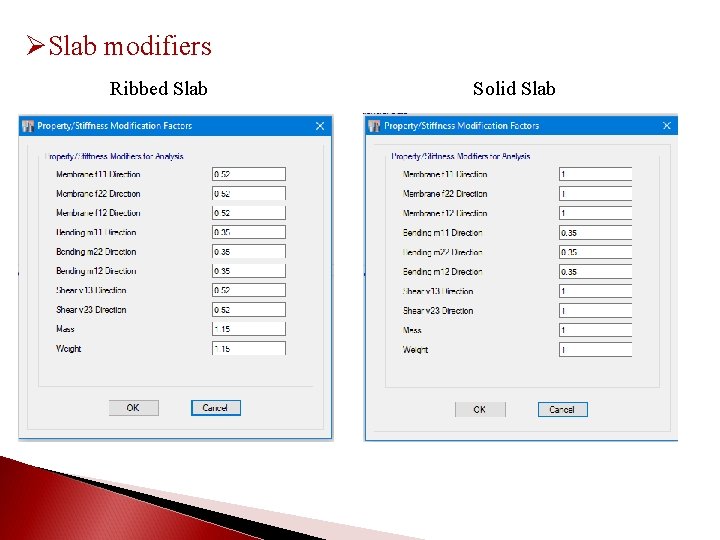Click OK in the Solid Slab dialog
The width and height of the screenshot is (720, 540).
480,410
